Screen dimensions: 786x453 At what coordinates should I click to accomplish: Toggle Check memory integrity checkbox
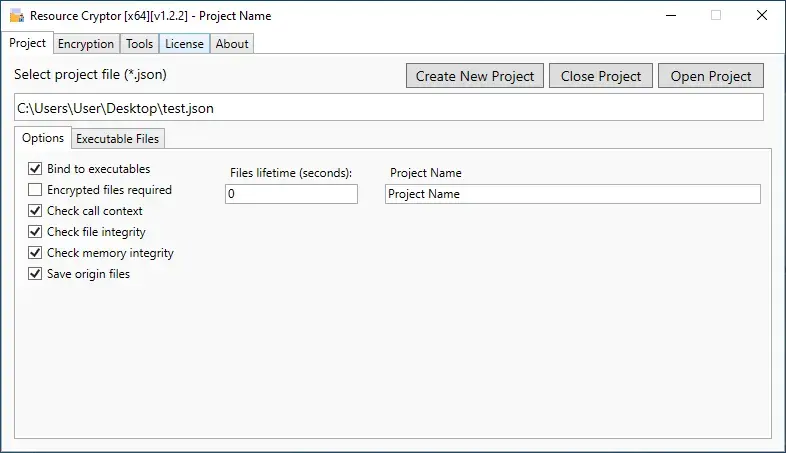tap(35, 253)
